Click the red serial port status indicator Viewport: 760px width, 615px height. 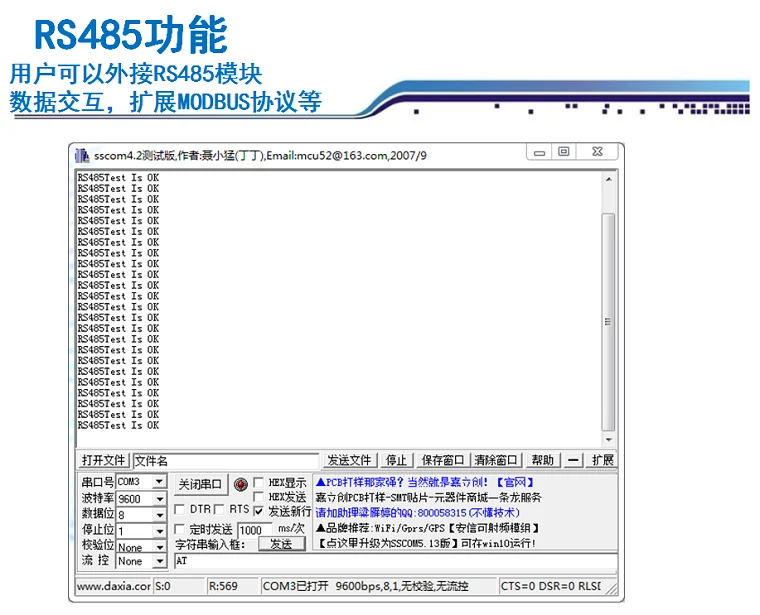pyautogui.click(x=240, y=484)
